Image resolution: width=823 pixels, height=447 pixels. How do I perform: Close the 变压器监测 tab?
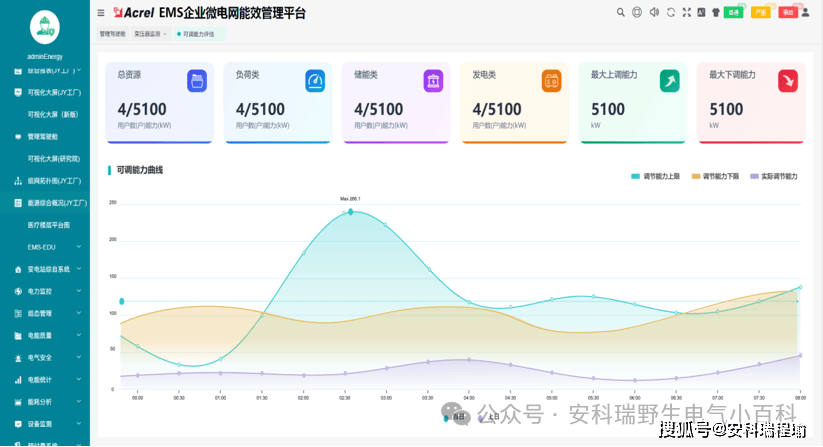coord(165,34)
